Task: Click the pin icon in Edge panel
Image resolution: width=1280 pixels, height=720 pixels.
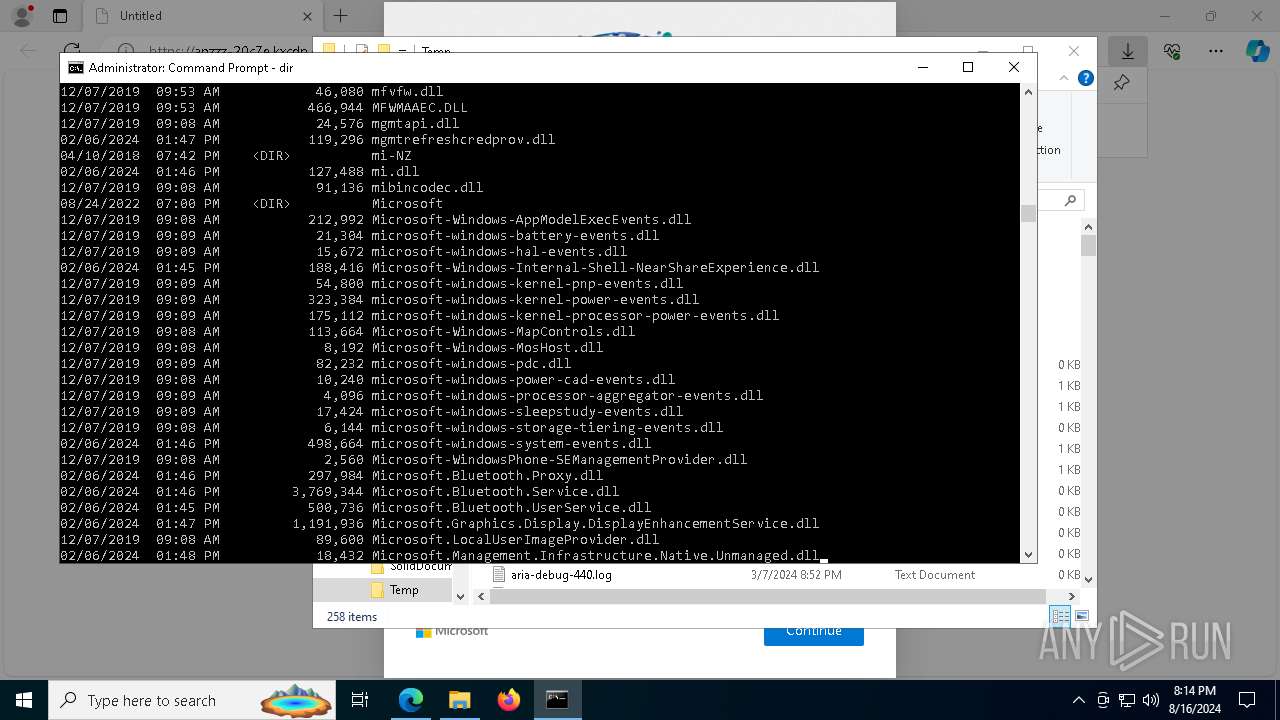Action: [x=1121, y=84]
